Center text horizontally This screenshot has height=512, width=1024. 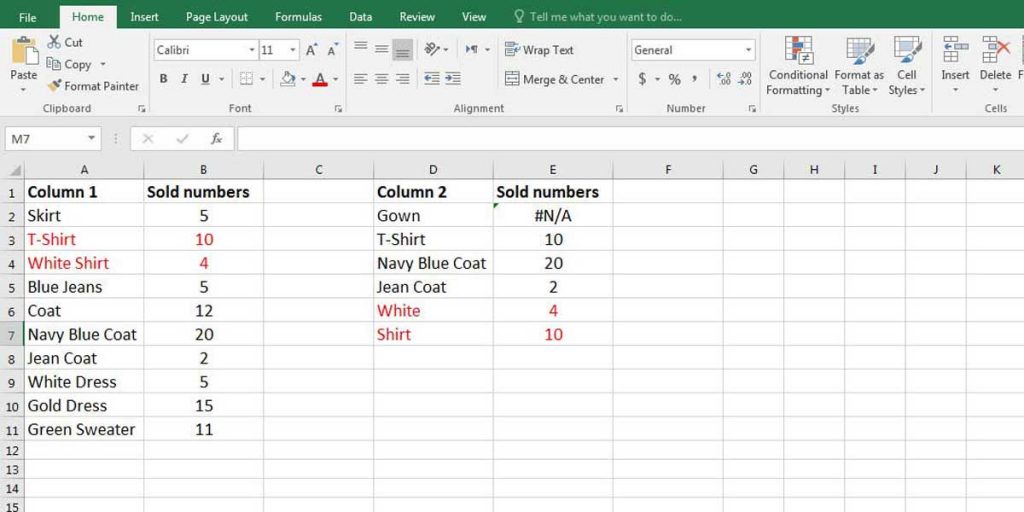coord(381,79)
